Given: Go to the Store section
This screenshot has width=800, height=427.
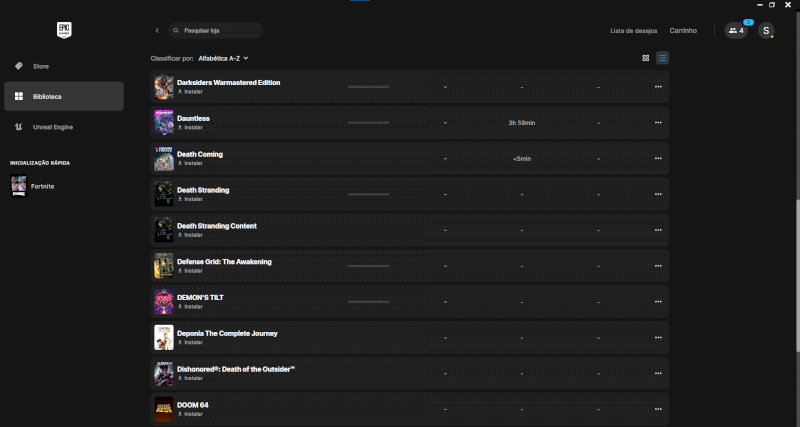Looking at the screenshot, I should tap(41, 66).
